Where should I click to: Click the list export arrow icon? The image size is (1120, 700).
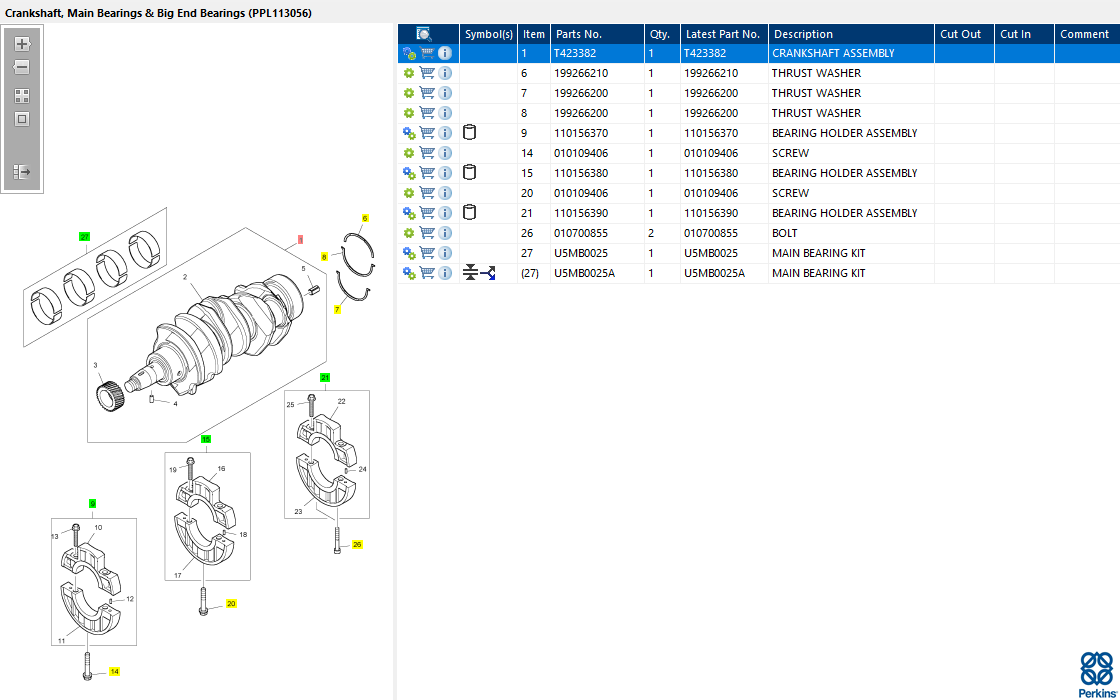[x=22, y=172]
